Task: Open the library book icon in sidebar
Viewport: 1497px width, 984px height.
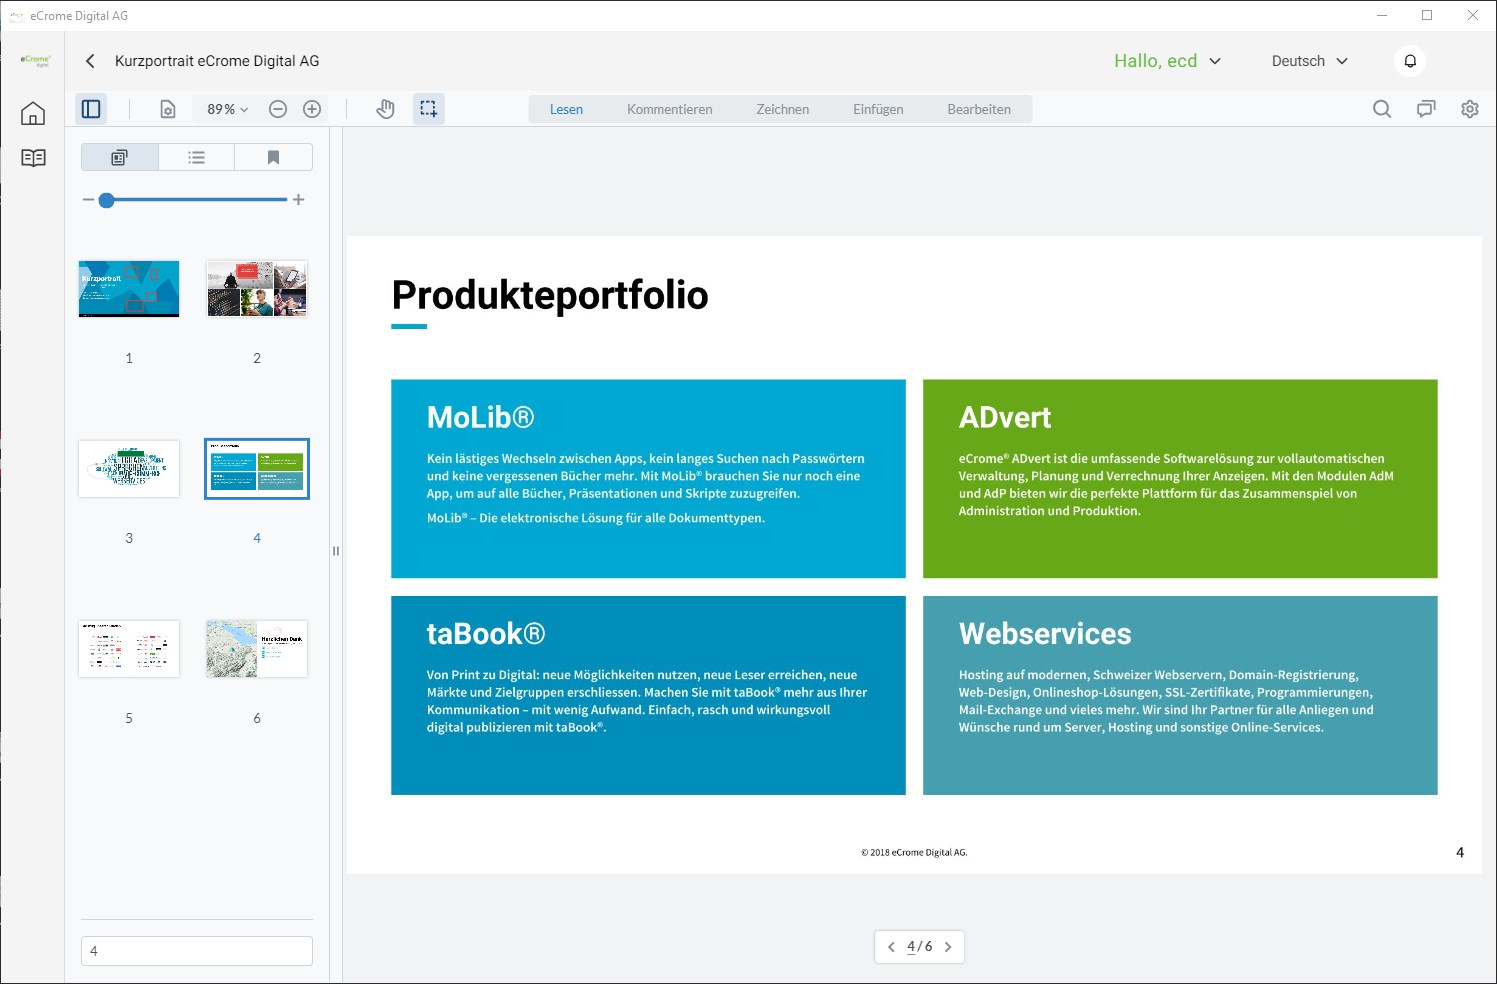Action: [33, 158]
